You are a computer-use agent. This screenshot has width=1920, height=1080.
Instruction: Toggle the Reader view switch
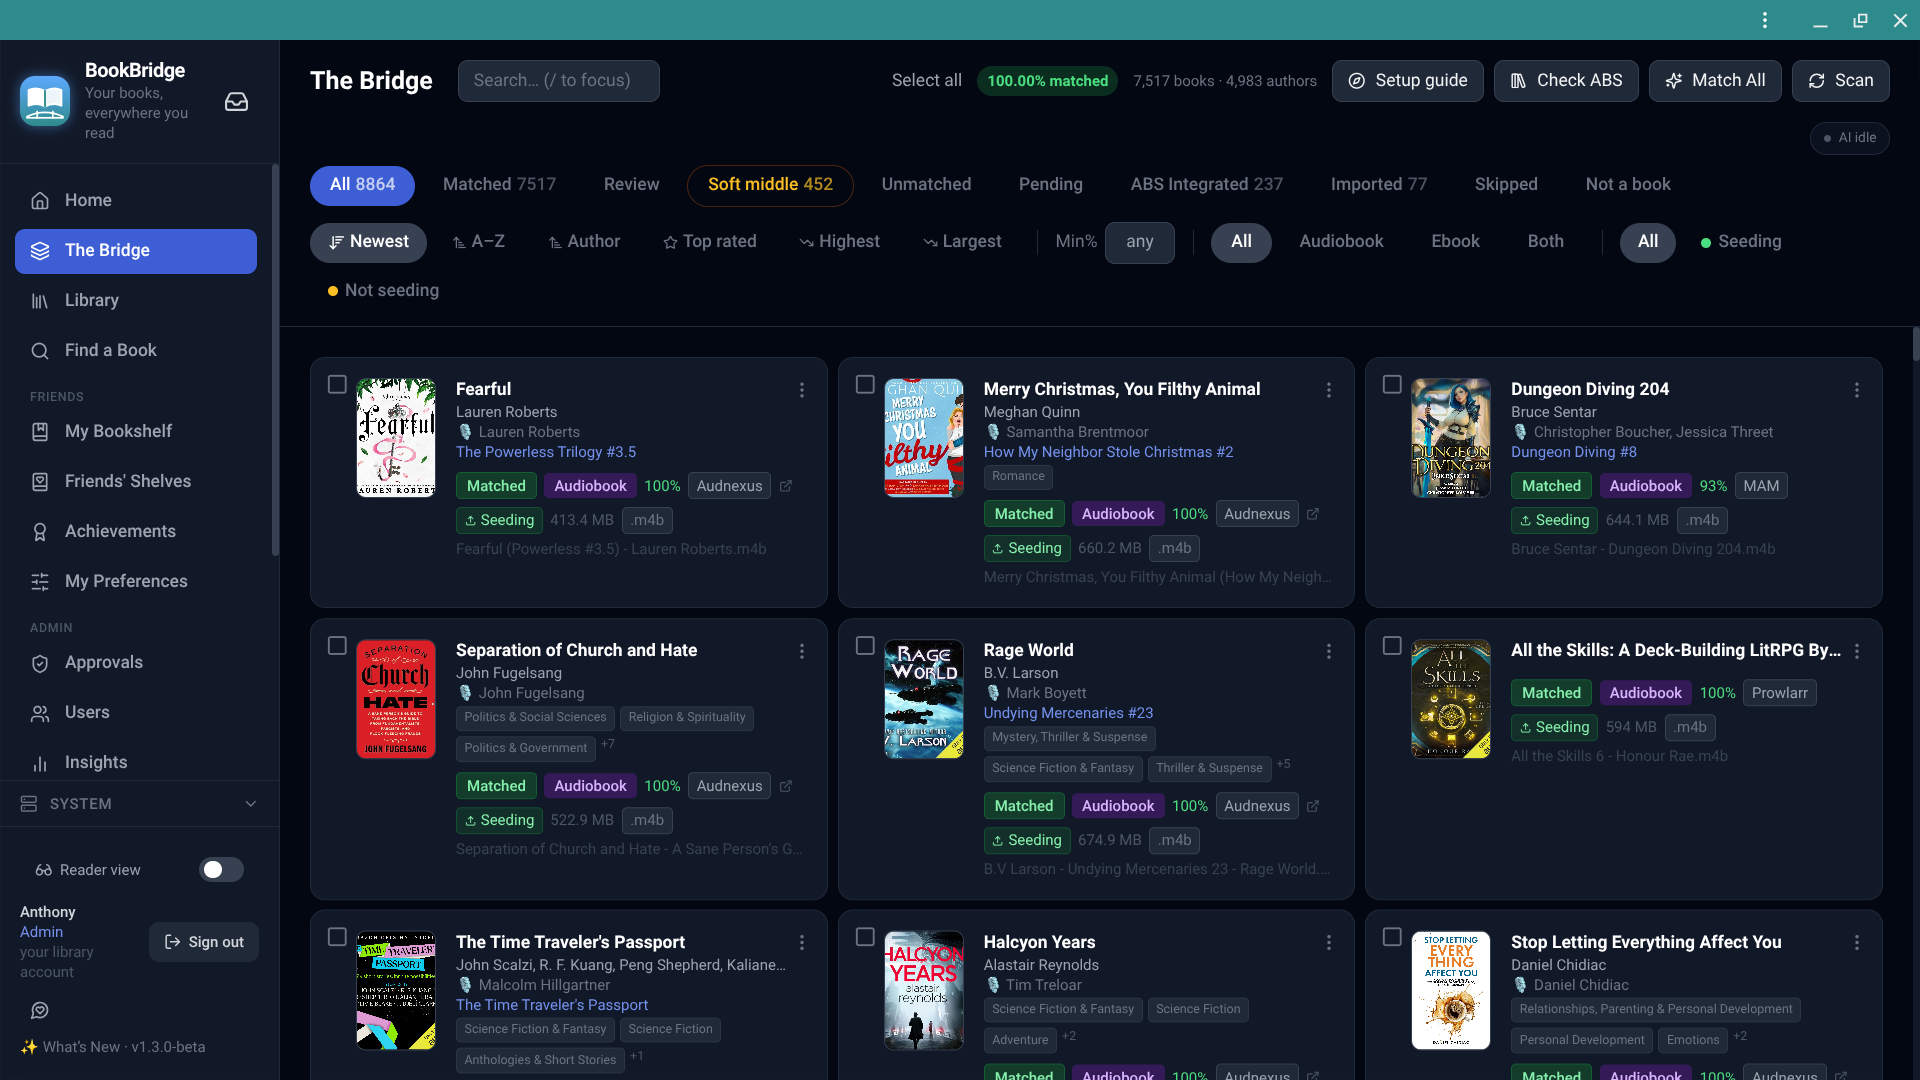pyautogui.click(x=221, y=870)
